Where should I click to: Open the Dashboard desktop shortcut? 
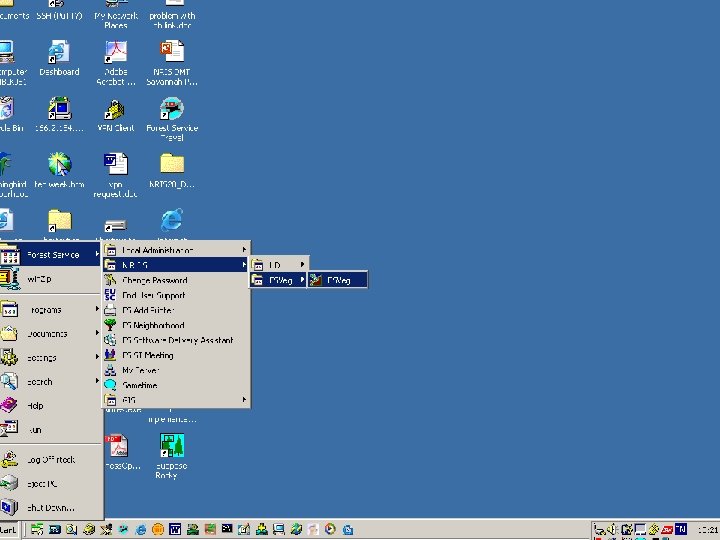59,52
